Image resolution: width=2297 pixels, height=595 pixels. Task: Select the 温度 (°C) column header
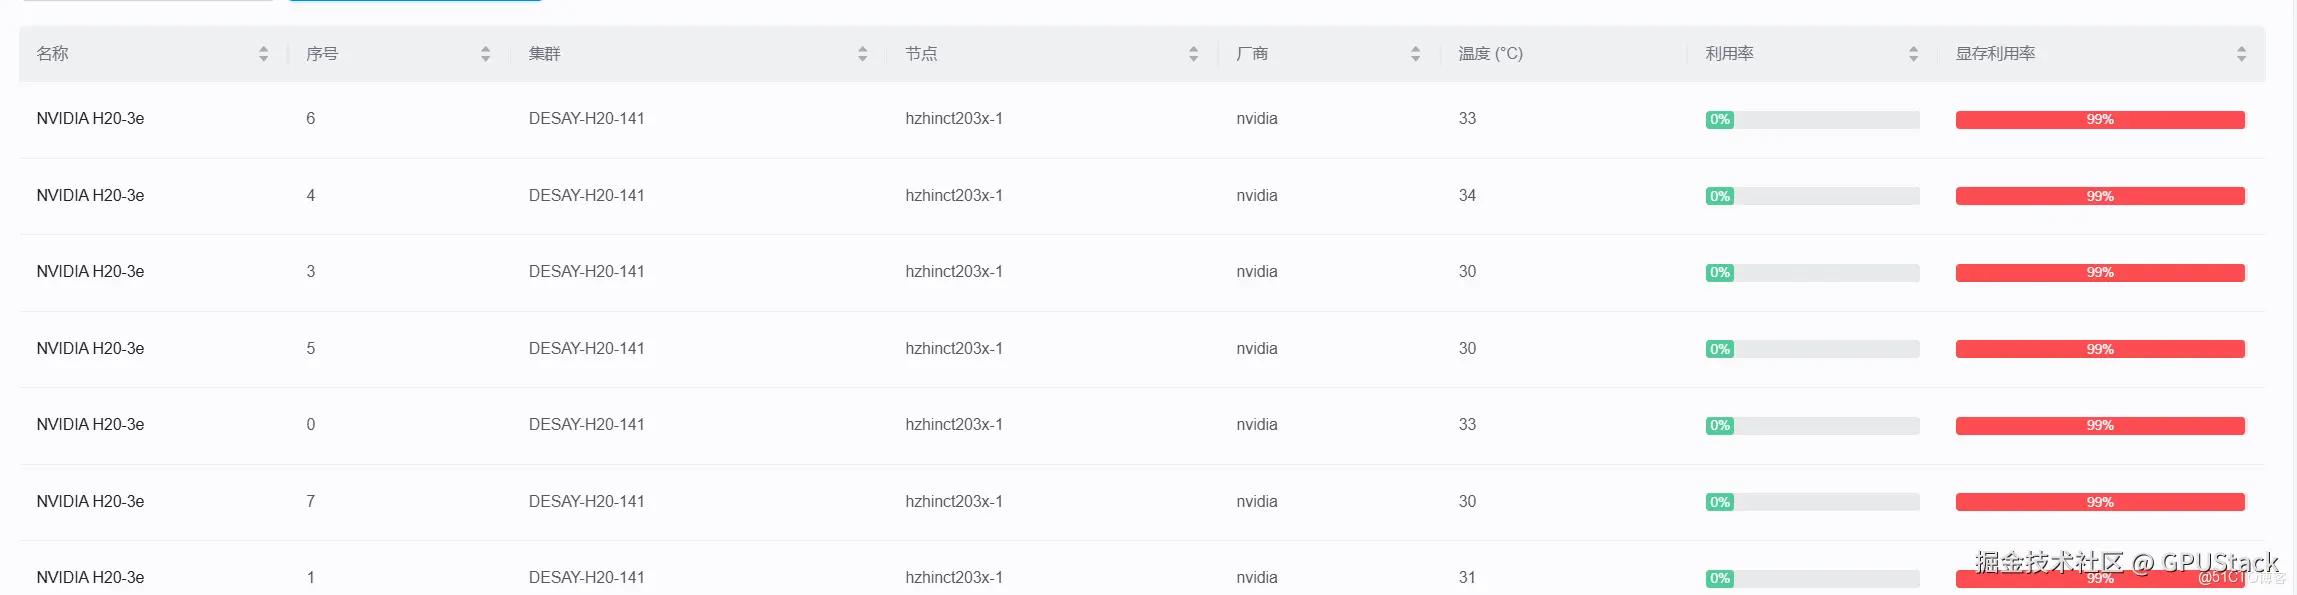(x=1490, y=54)
